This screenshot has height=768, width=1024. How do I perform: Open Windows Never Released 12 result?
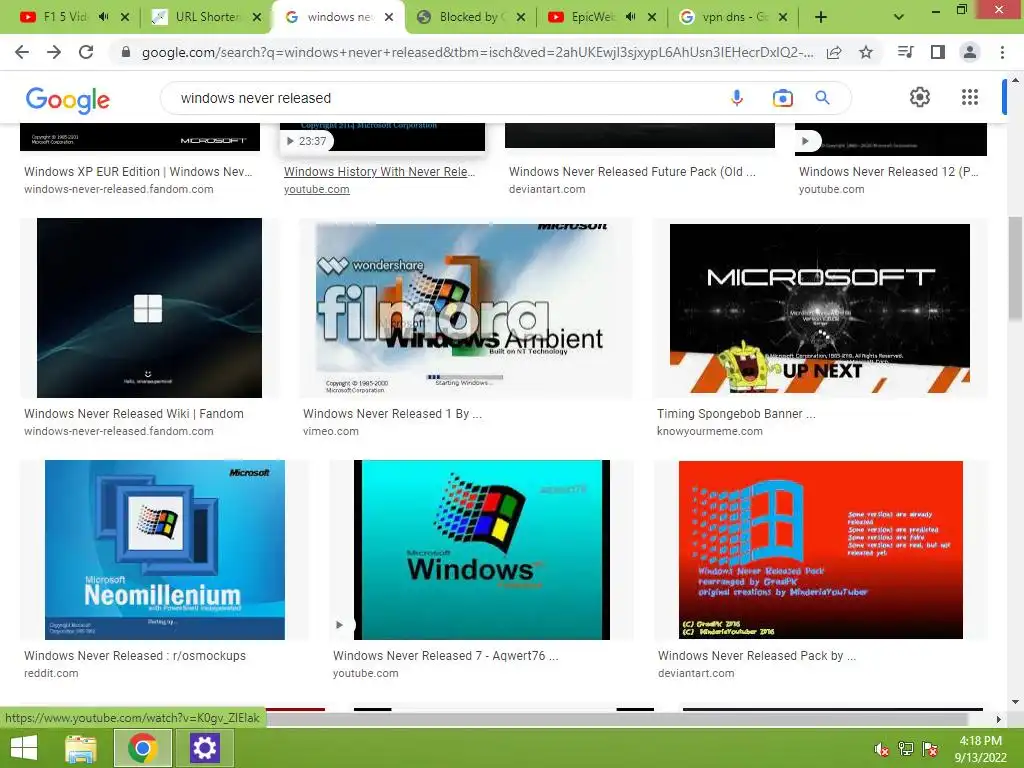tap(889, 172)
